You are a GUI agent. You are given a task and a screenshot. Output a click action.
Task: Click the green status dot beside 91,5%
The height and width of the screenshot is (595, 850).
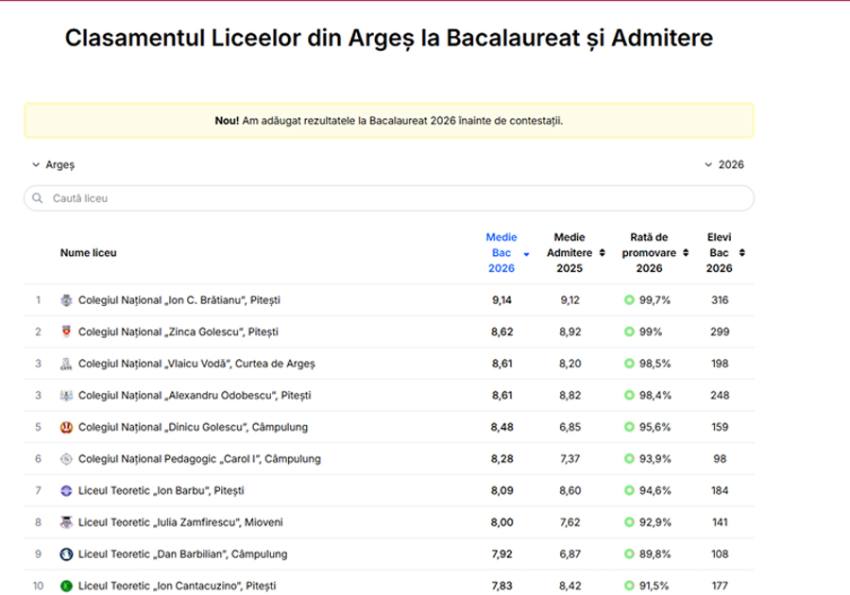pos(629,586)
